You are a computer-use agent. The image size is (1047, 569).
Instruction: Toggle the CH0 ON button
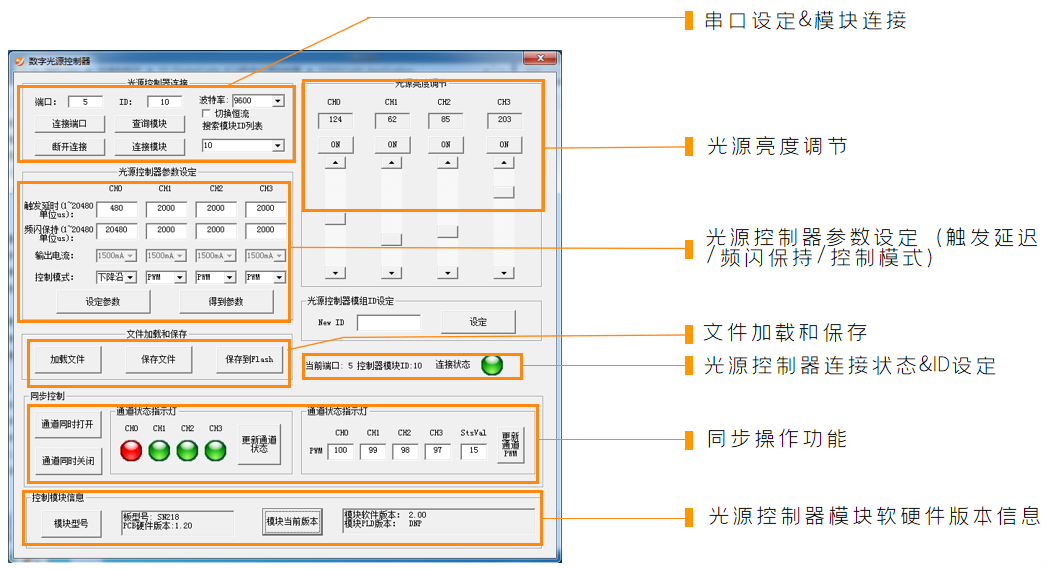(x=335, y=144)
